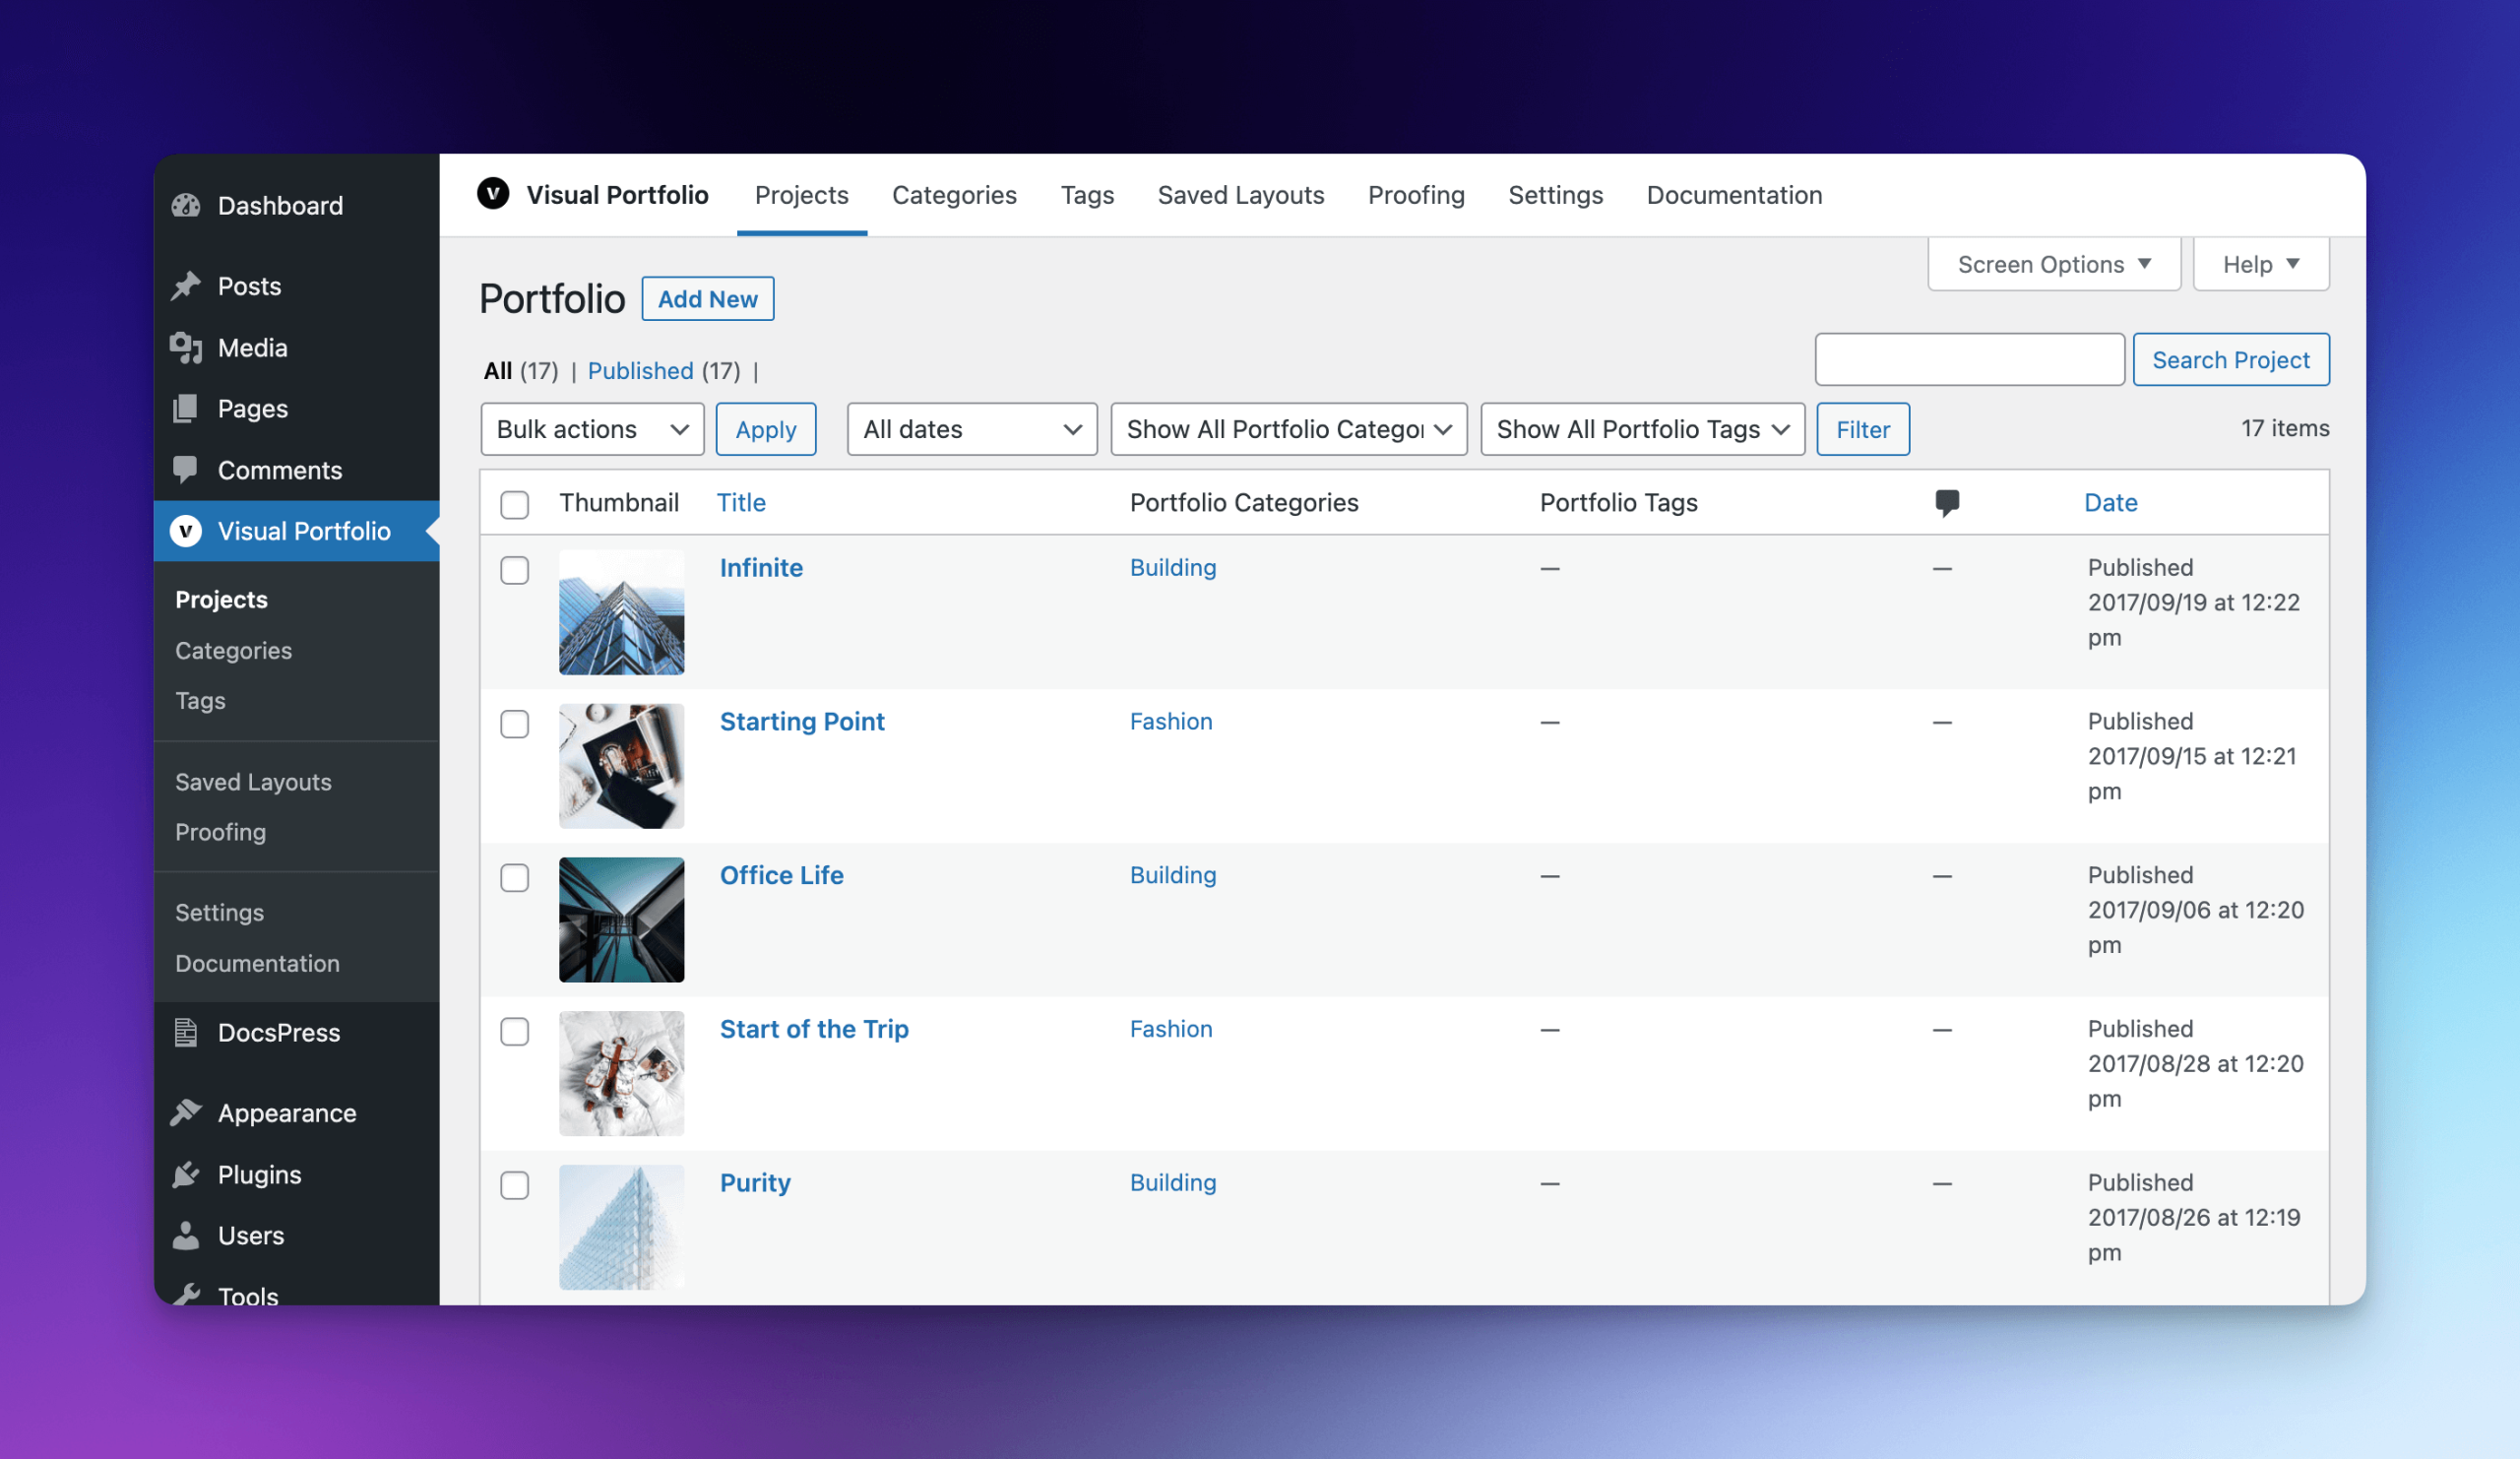Click the Plugins plug icon
Image resolution: width=2520 pixels, height=1459 pixels.
186,1175
